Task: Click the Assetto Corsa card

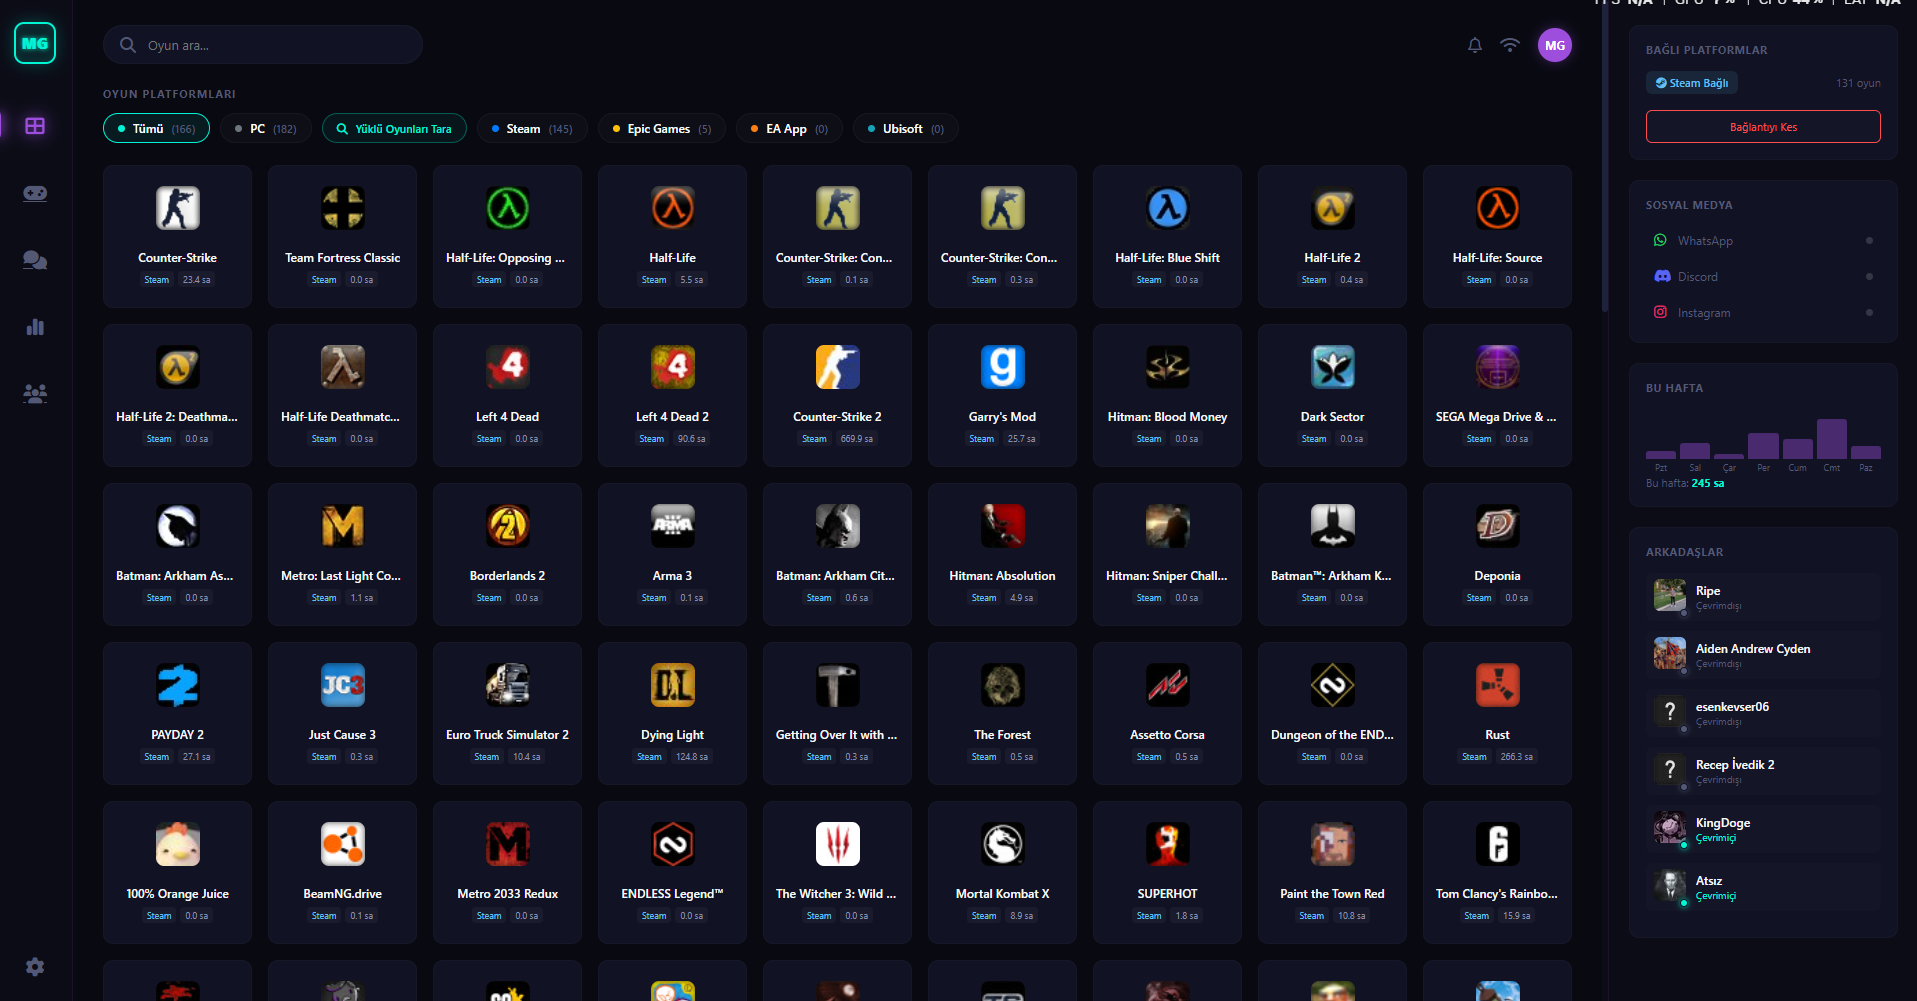Action: pos(1168,714)
